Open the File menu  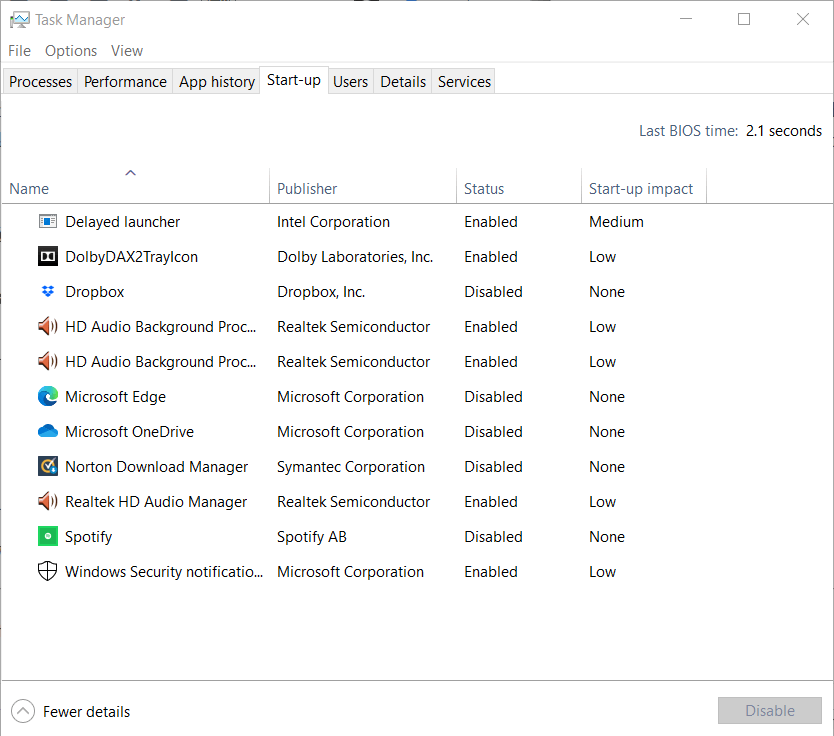coord(19,51)
